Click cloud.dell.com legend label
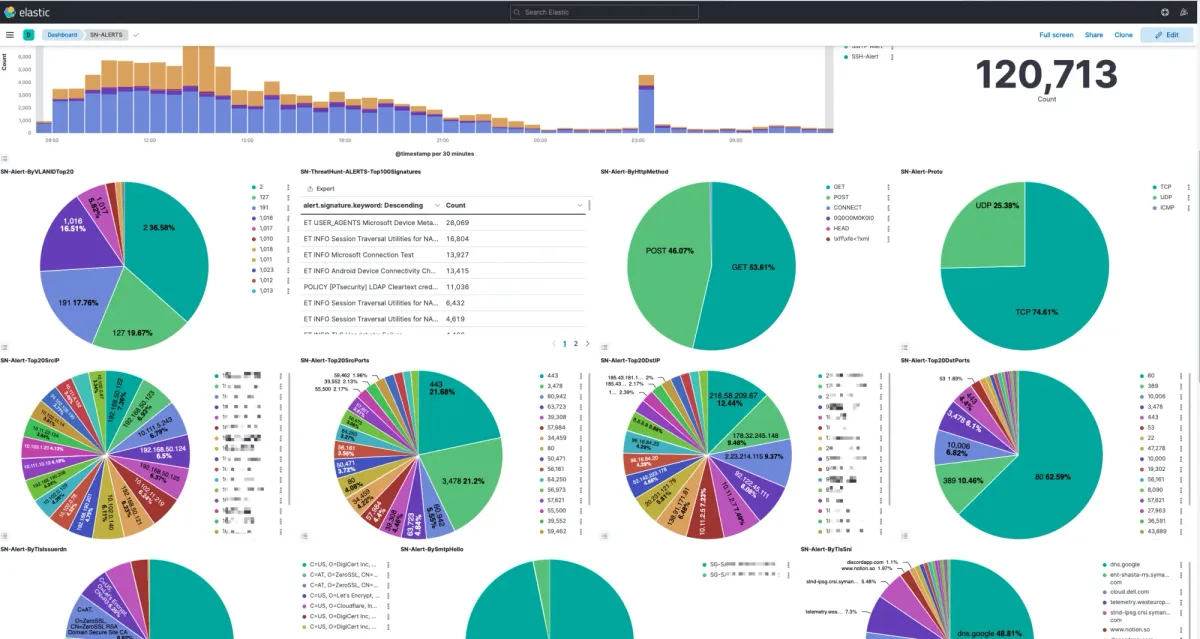The height and width of the screenshot is (639, 1200). (x=1130, y=590)
